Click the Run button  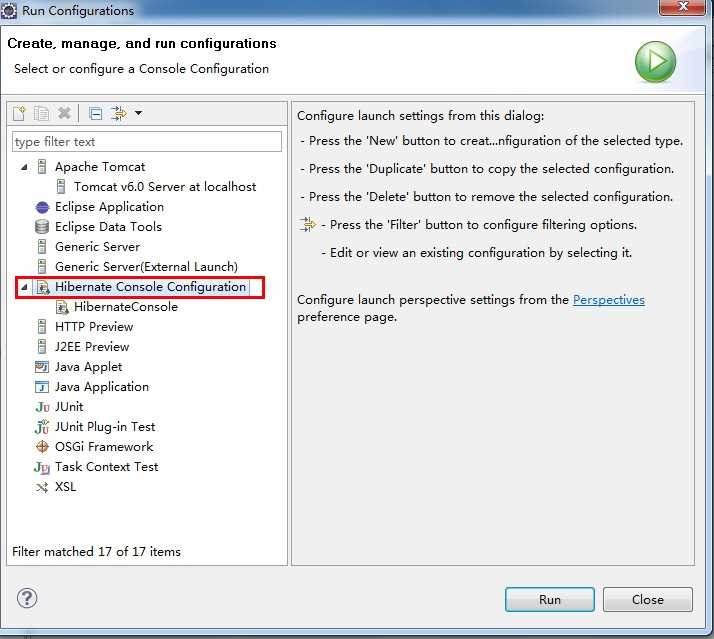(x=550, y=599)
